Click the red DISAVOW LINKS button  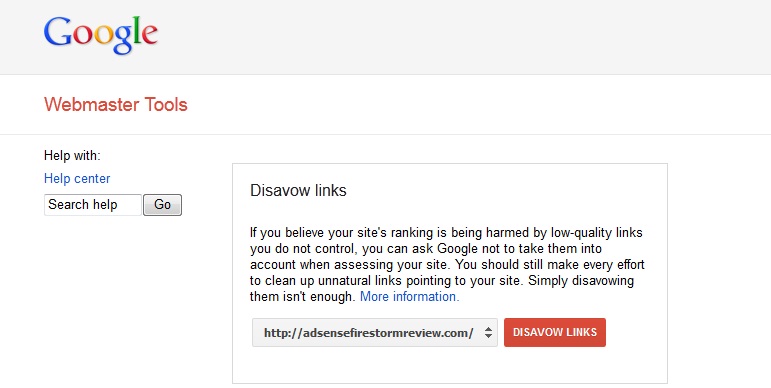555,332
